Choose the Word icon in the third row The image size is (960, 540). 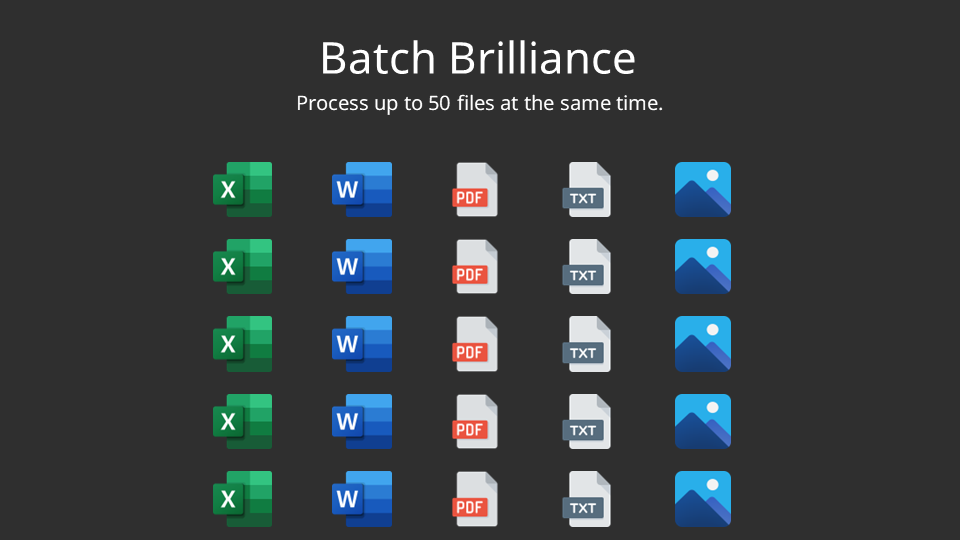click(x=362, y=343)
